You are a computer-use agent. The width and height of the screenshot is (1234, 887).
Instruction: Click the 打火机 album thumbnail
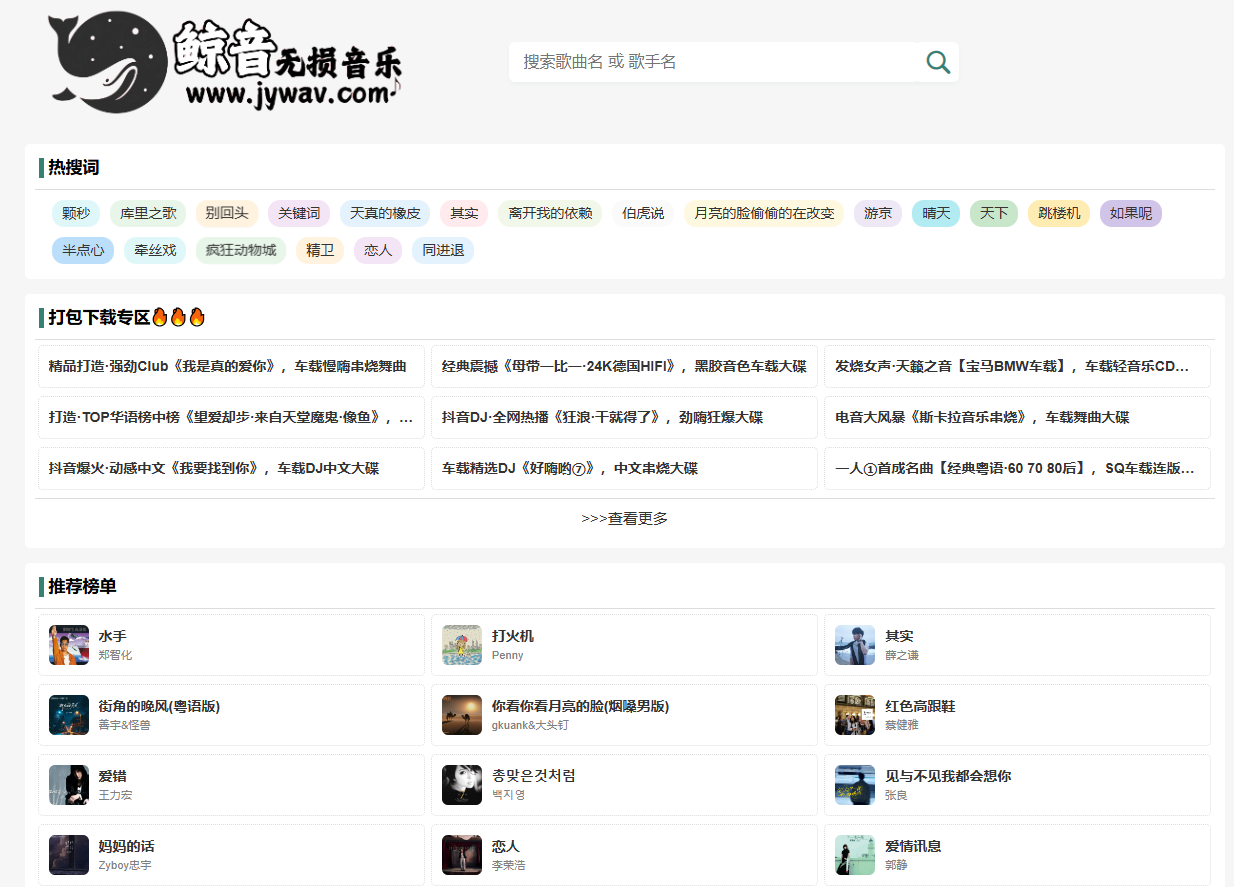coord(461,645)
